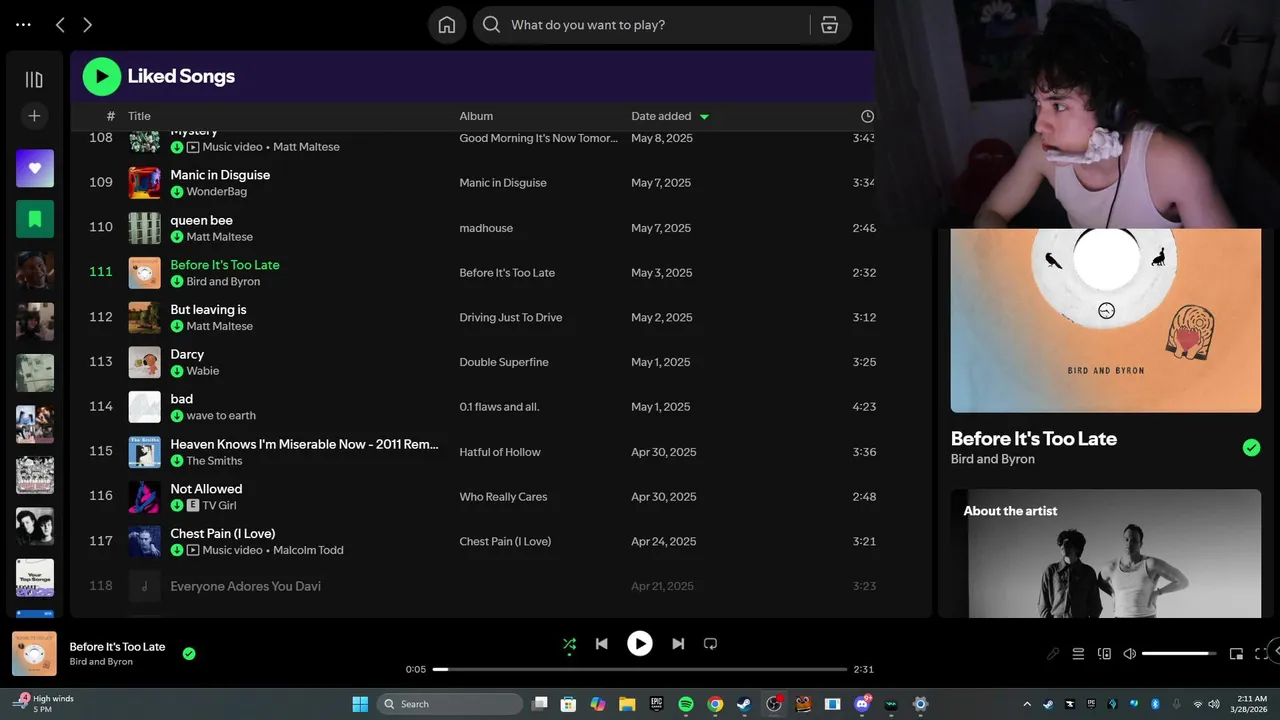Viewport: 1280px width, 720px height.
Task: Click the green Date added sort arrow
Action: [704, 117]
